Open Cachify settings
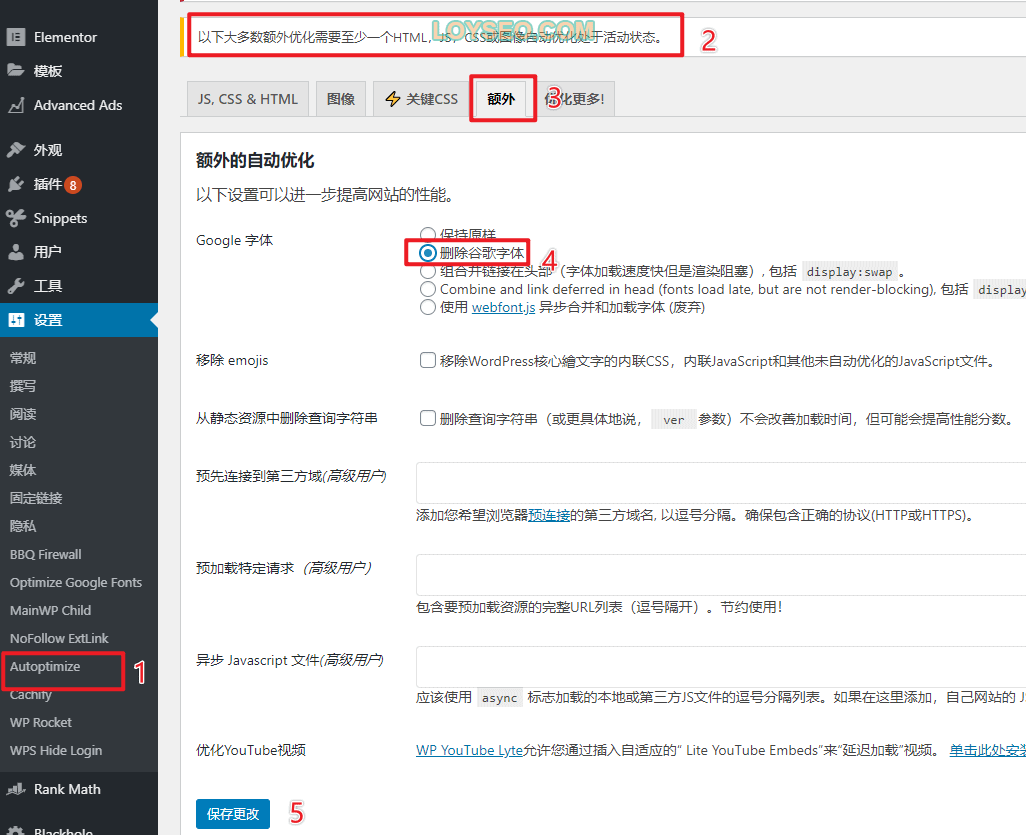This screenshot has width=1026, height=835. pyautogui.click(x=31, y=695)
